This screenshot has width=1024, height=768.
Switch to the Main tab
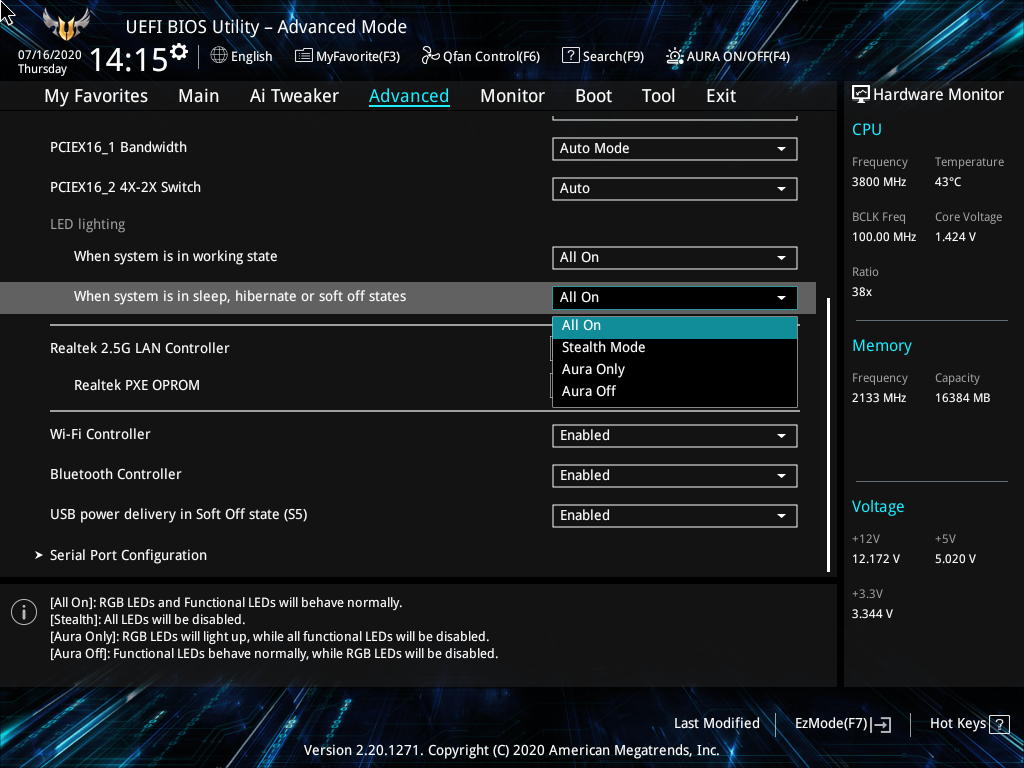(199, 96)
